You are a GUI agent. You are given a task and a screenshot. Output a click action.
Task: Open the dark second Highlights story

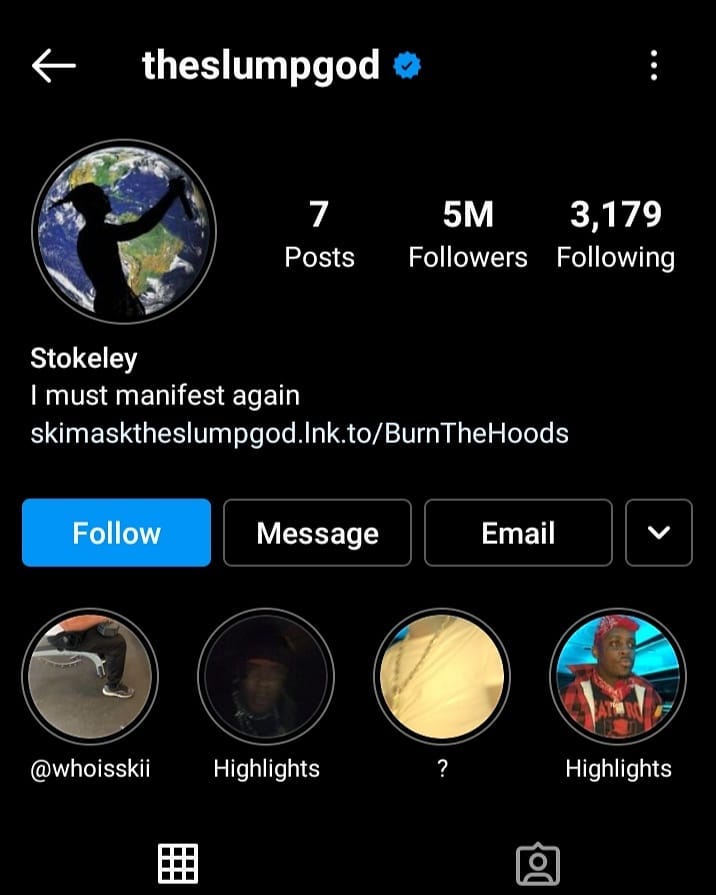point(266,676)
